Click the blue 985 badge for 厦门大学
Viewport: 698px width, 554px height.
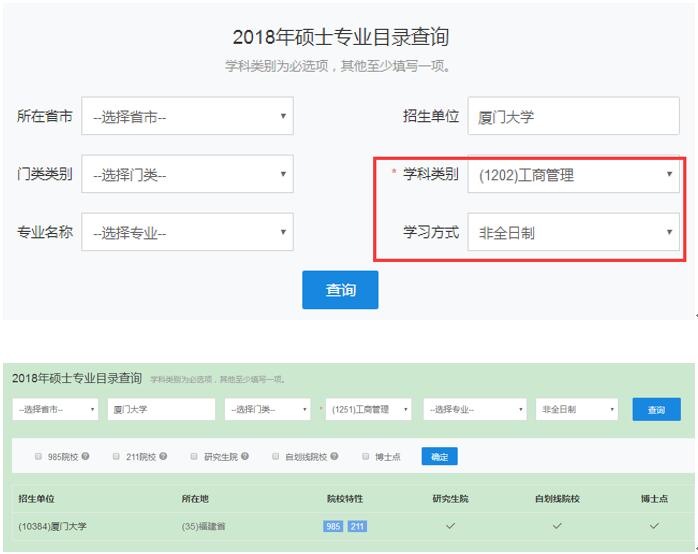tap(333, 526)
